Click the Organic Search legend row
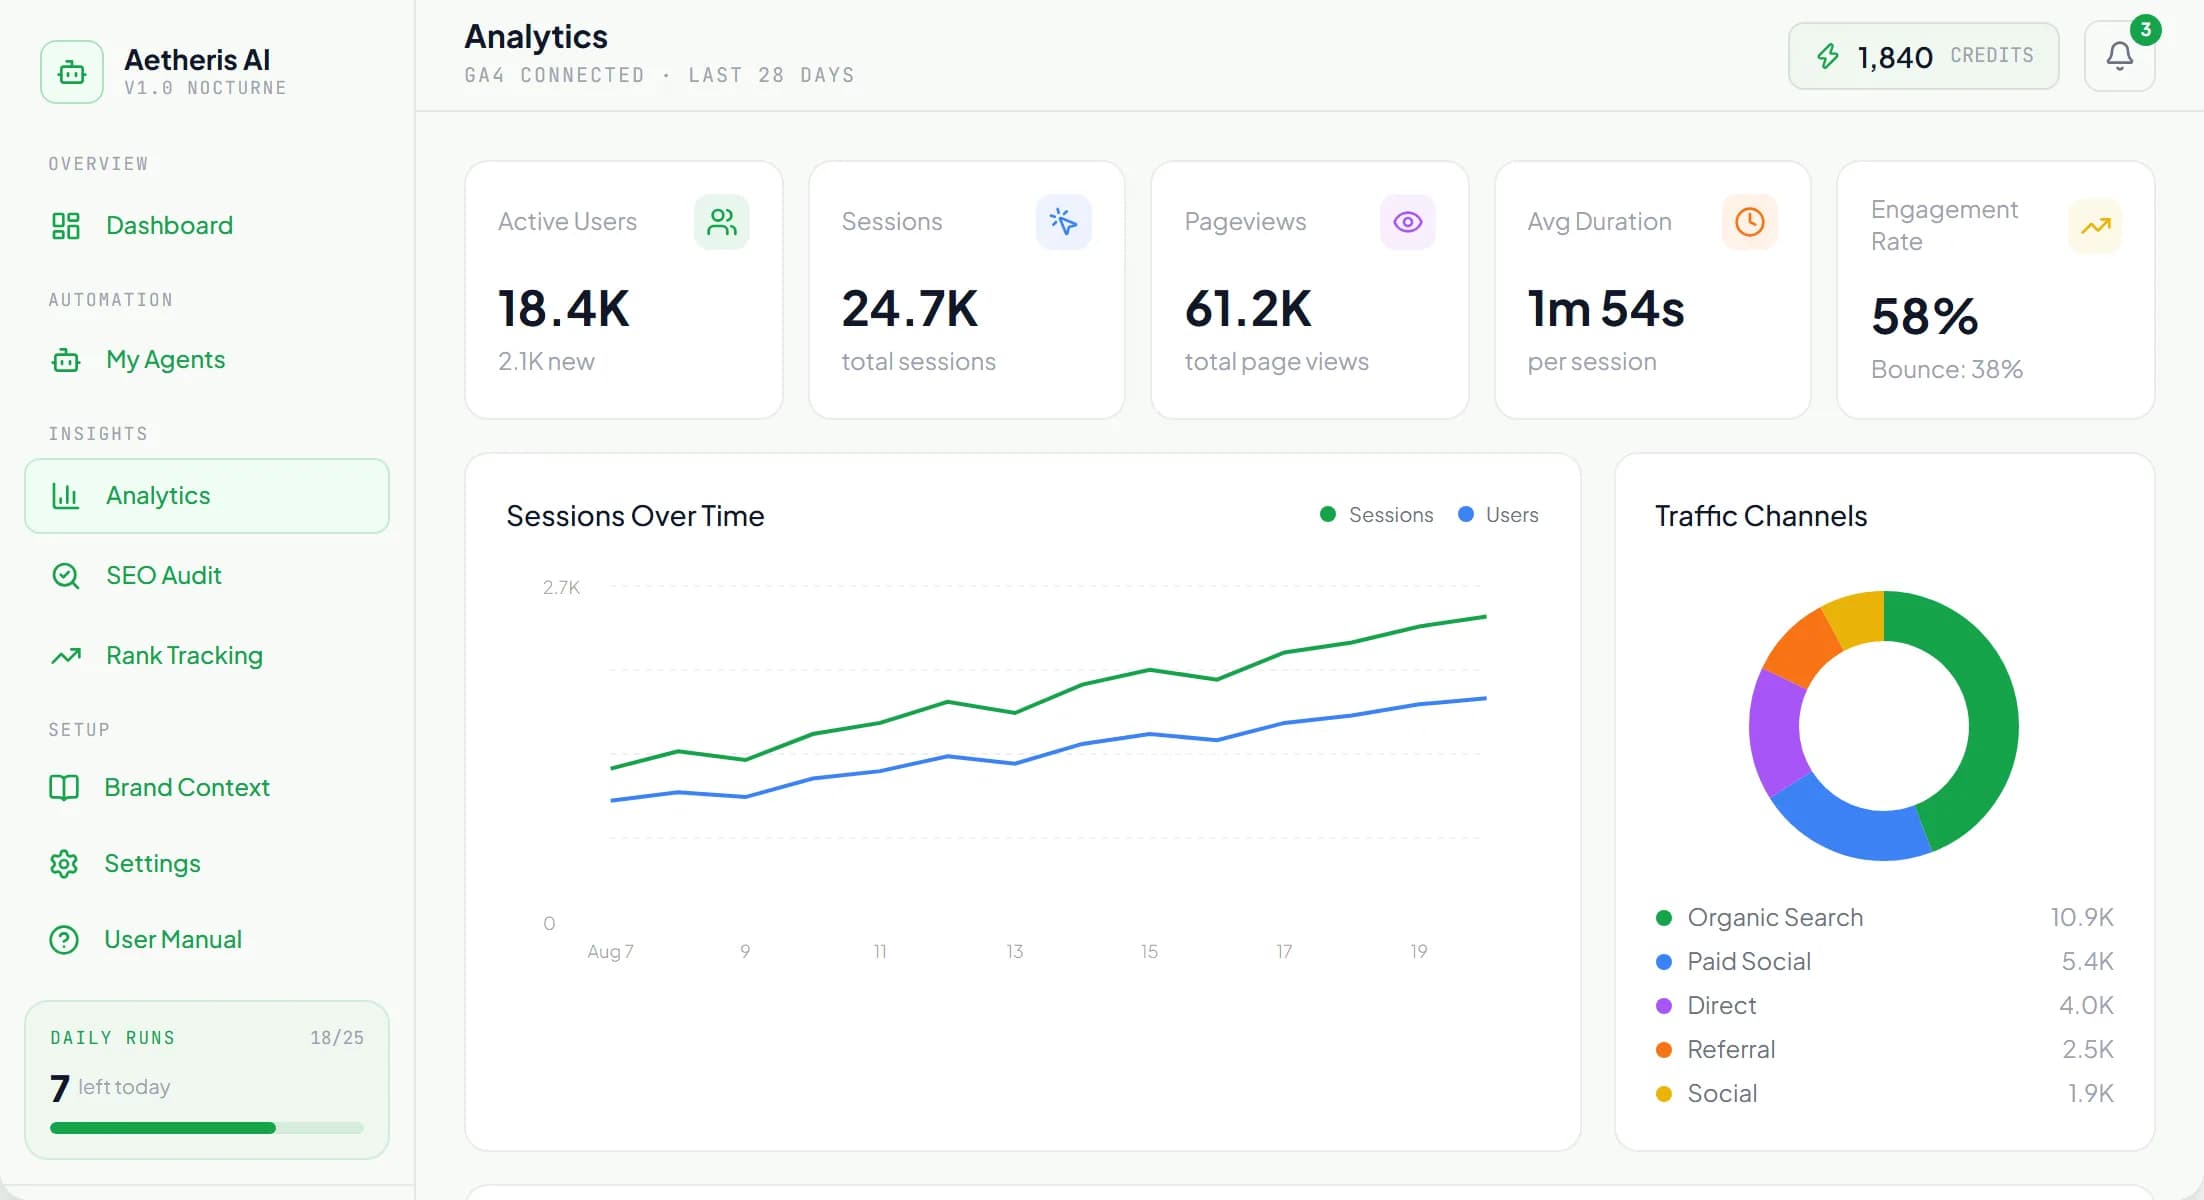This screenshot has height=1200, width=2204. [1885, 918]
